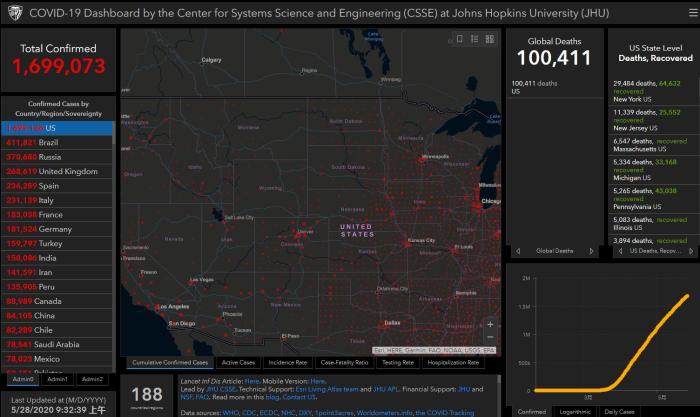
Task: Open the Esri Living Atlas team link
Action: [x=327, y=389]
